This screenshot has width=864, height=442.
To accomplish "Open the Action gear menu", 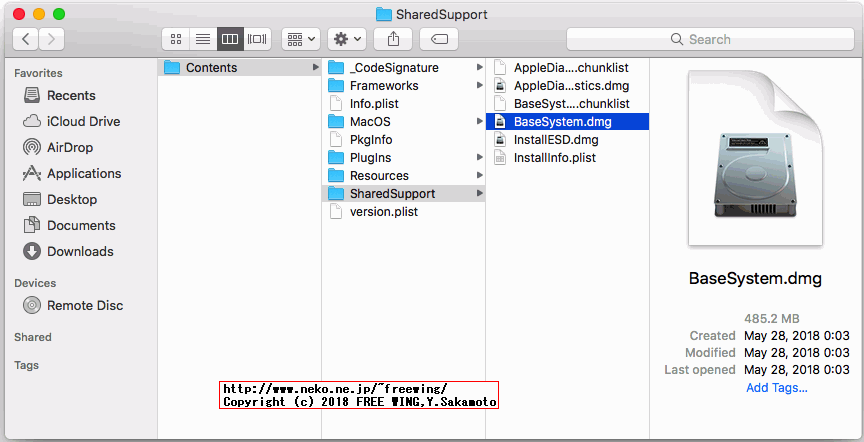I will [347, 39].
